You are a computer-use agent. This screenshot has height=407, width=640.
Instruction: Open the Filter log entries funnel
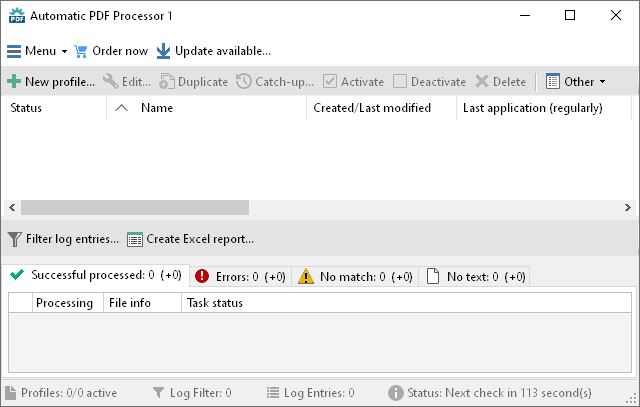14,239
